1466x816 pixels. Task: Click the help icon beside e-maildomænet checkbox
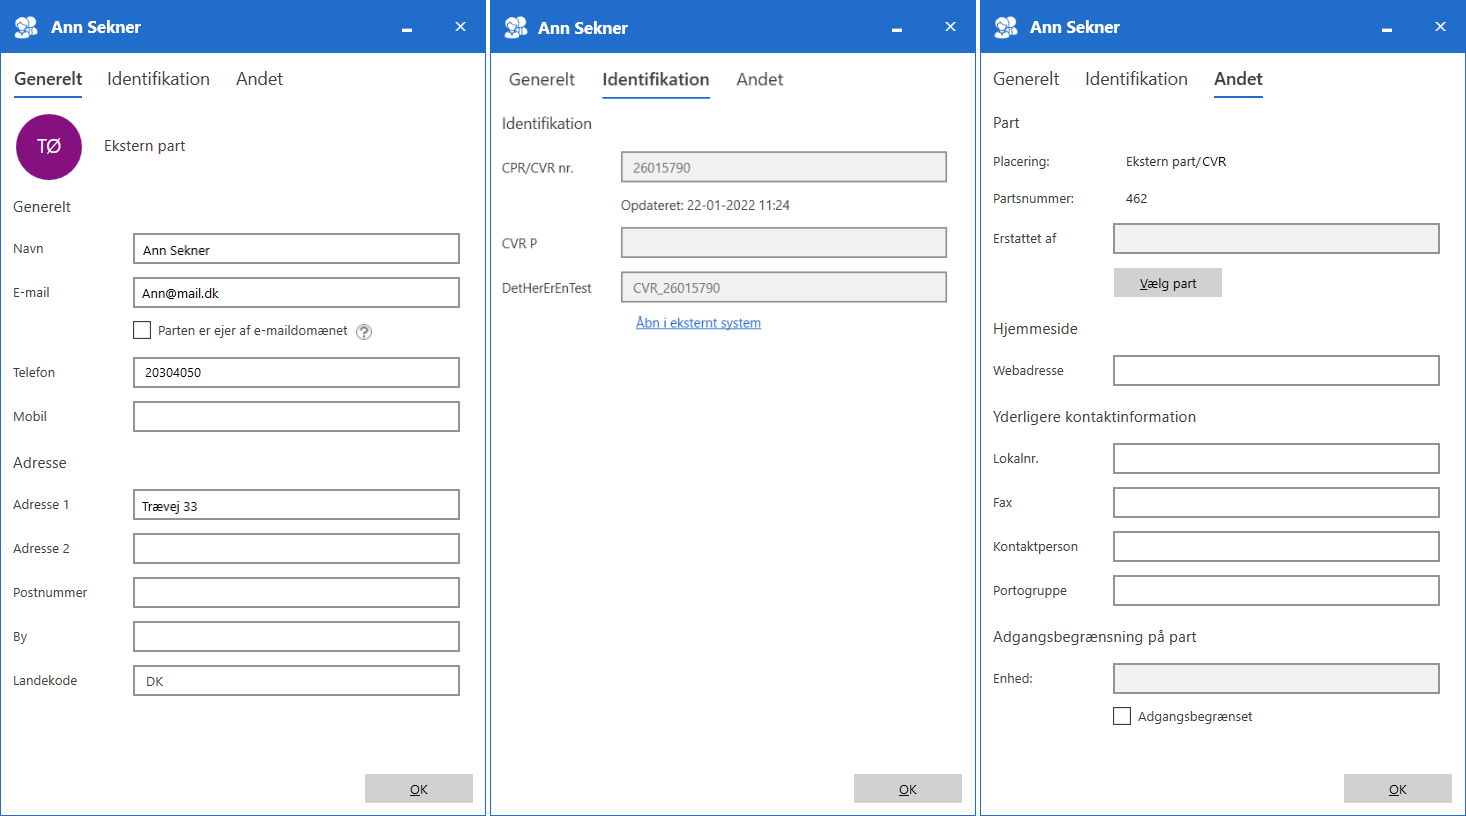click(x=364, y=332)
